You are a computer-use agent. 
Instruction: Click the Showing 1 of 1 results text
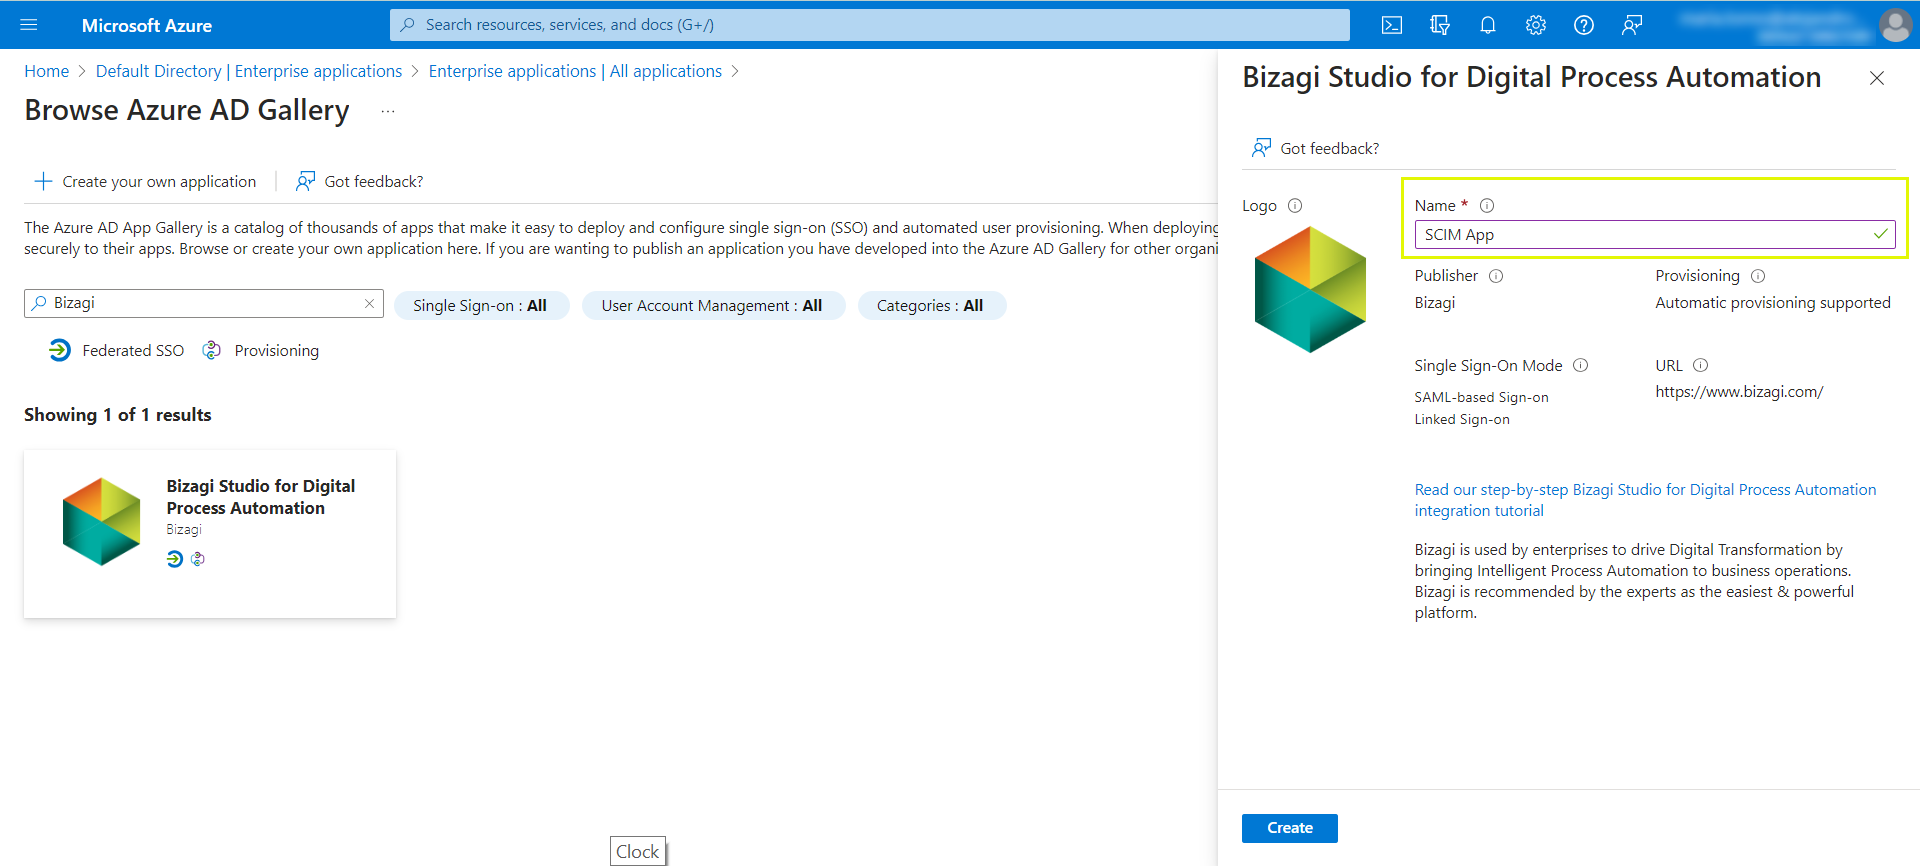click(118, 415)
